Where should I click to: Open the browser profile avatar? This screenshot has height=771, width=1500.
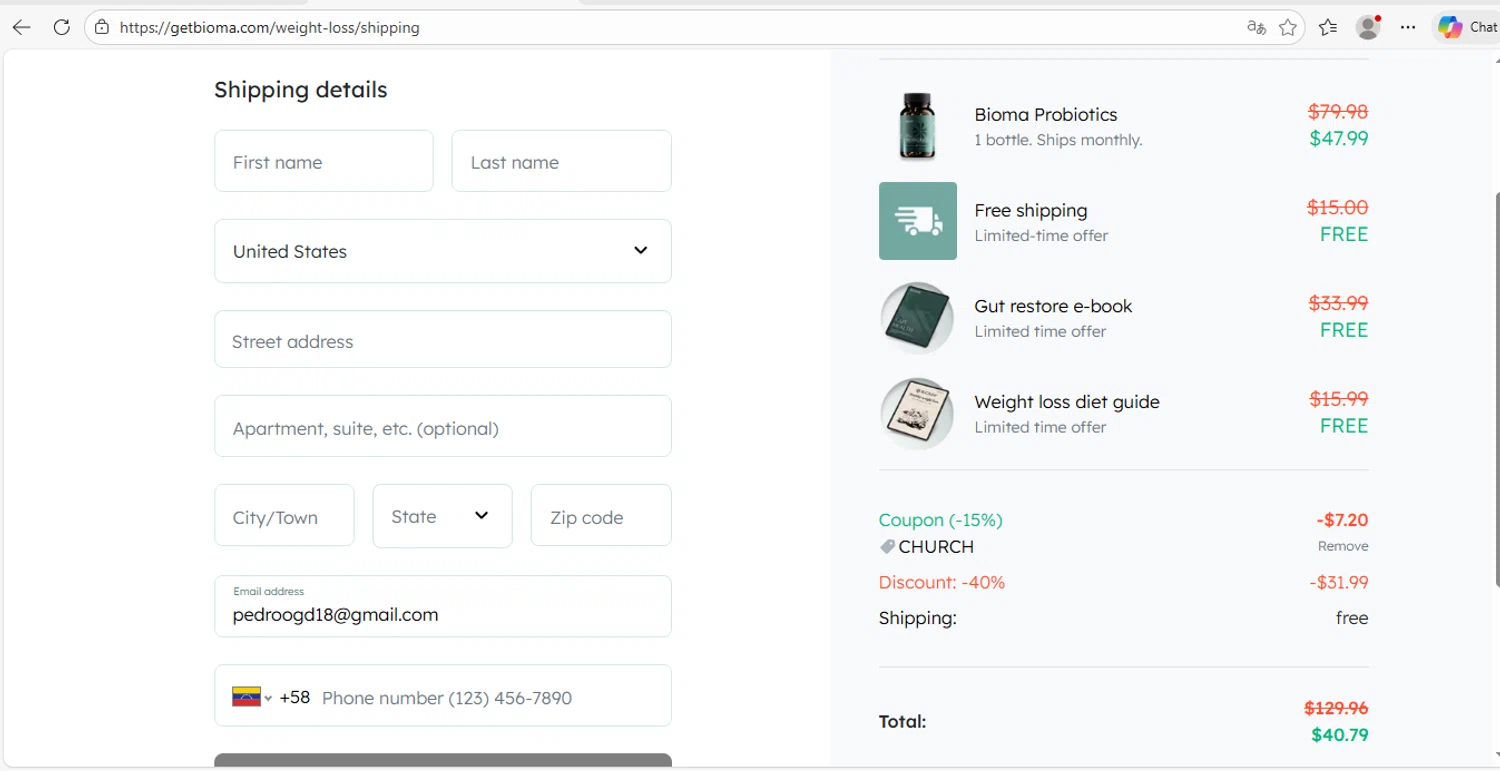[1368, 27]
